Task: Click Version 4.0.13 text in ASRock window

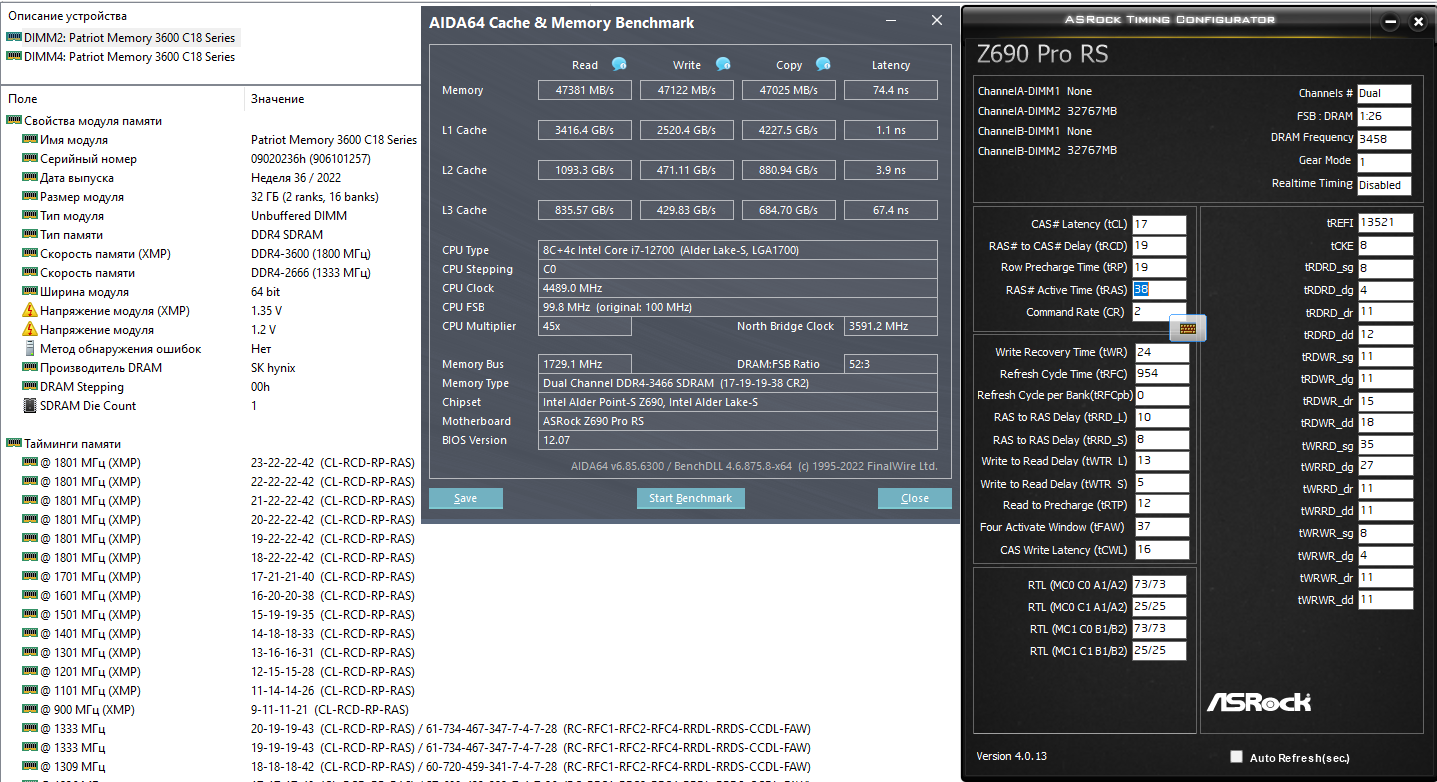Action: point(1012,756)
